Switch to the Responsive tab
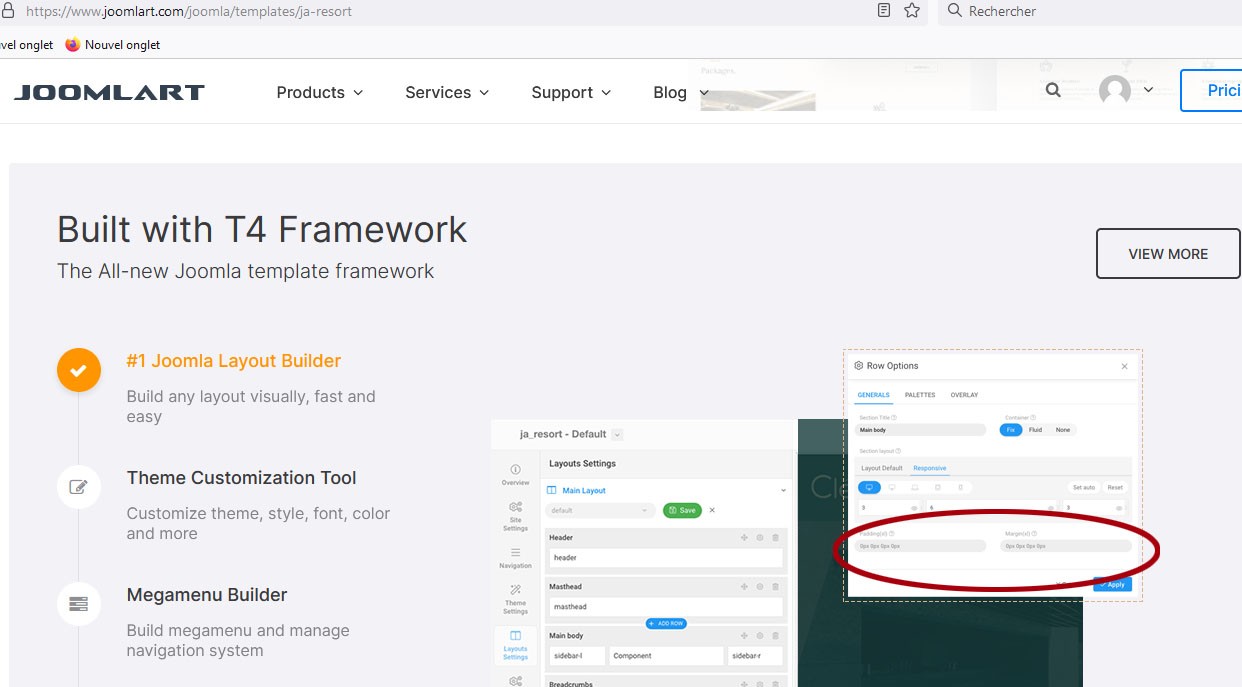This screenshot has width=1242, height=687. 930,468
